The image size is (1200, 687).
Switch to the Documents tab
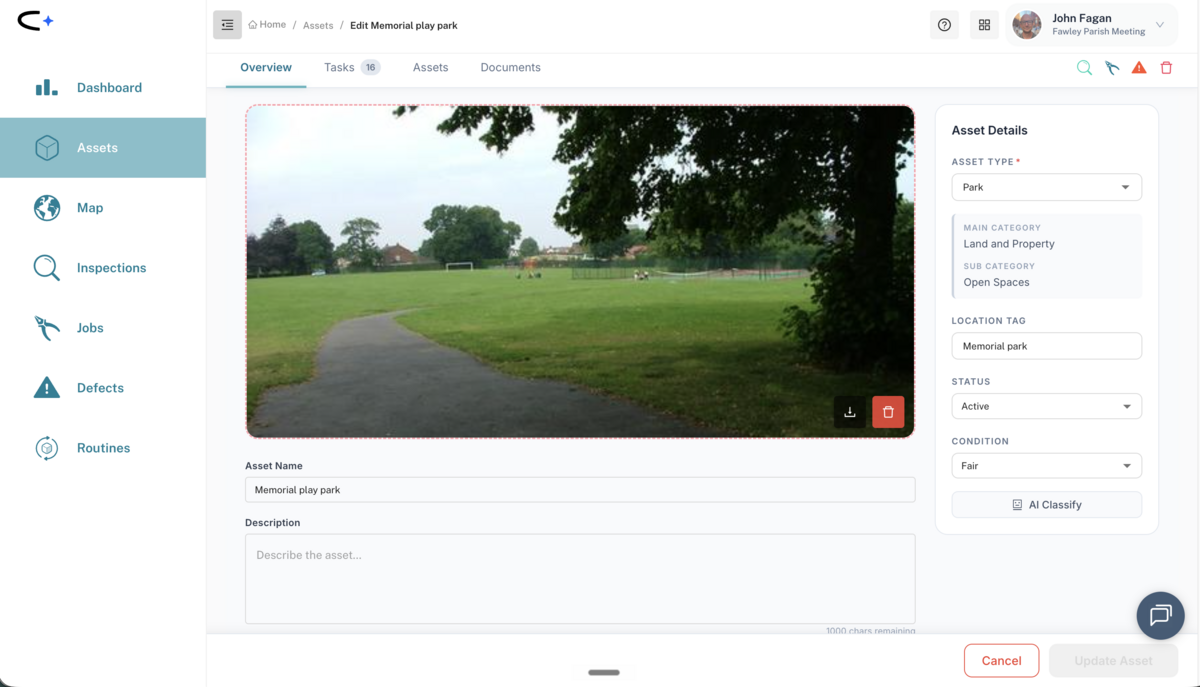click(510, 68)
